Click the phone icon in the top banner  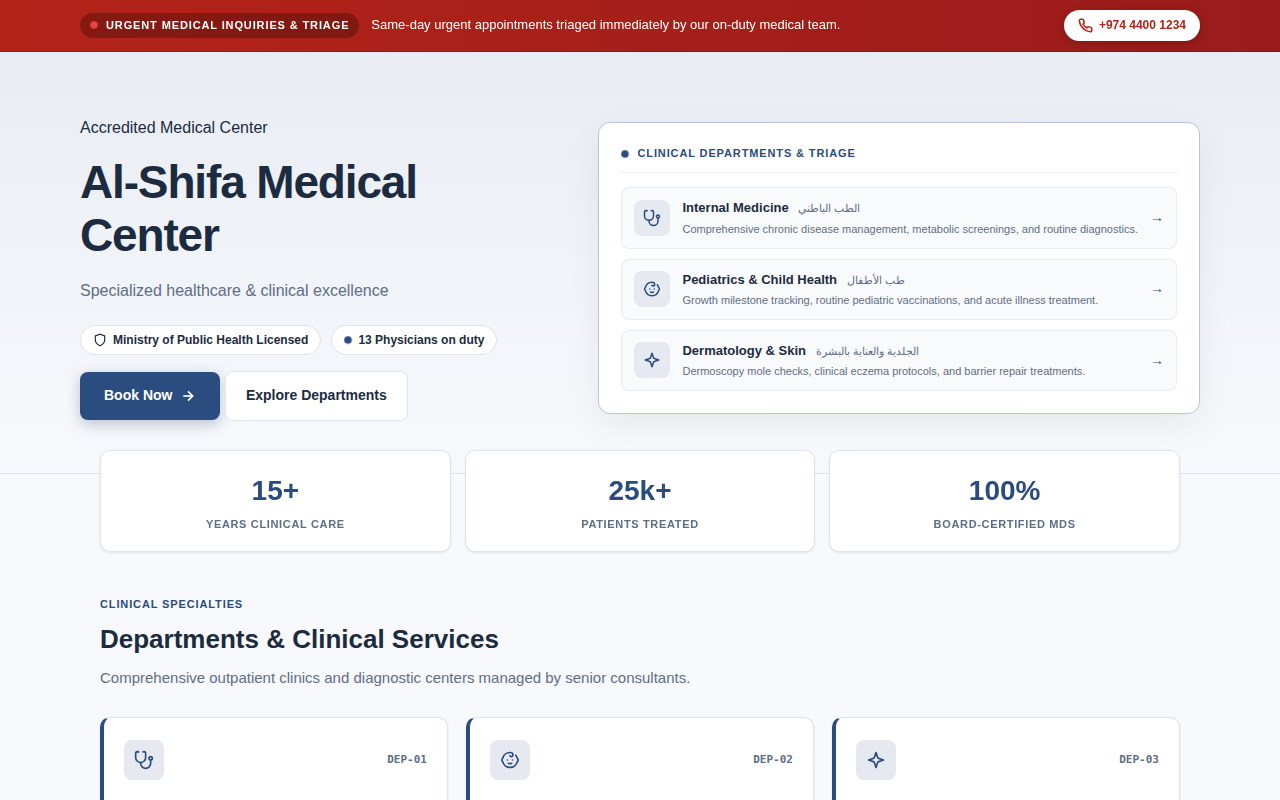tap(1085, 26)
